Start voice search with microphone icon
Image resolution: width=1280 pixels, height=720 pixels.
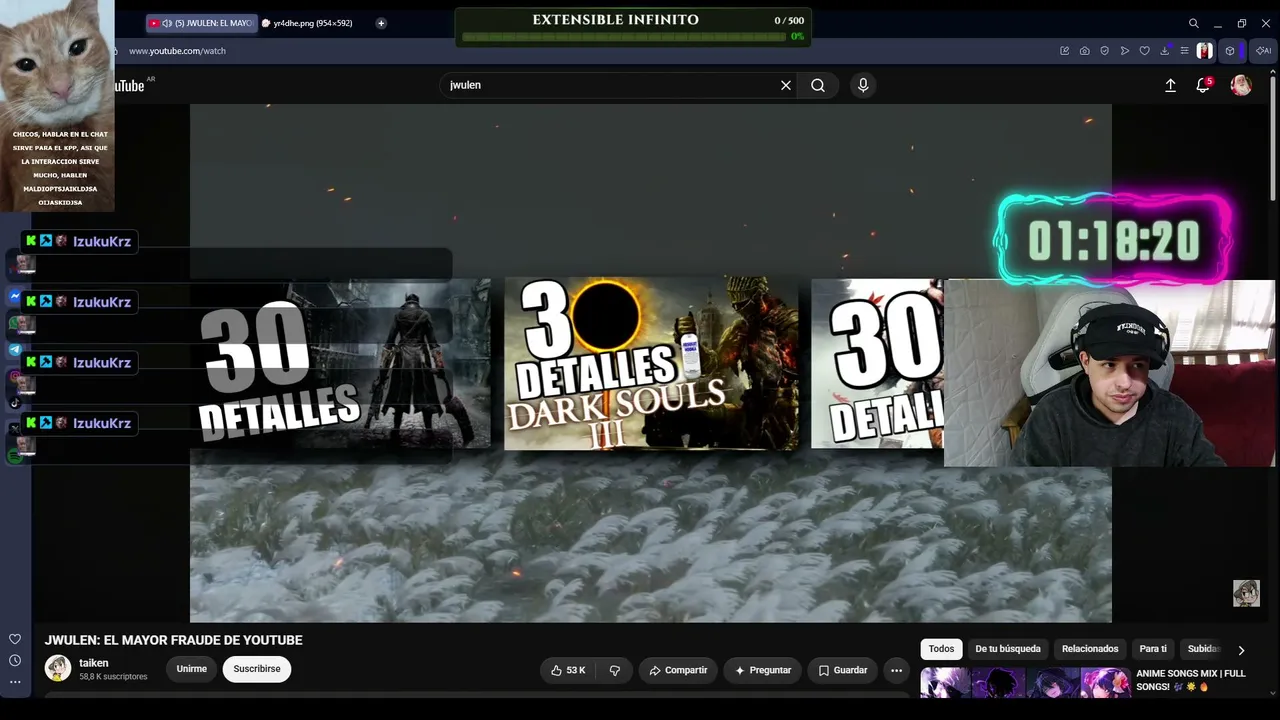[x=863, y=86]
